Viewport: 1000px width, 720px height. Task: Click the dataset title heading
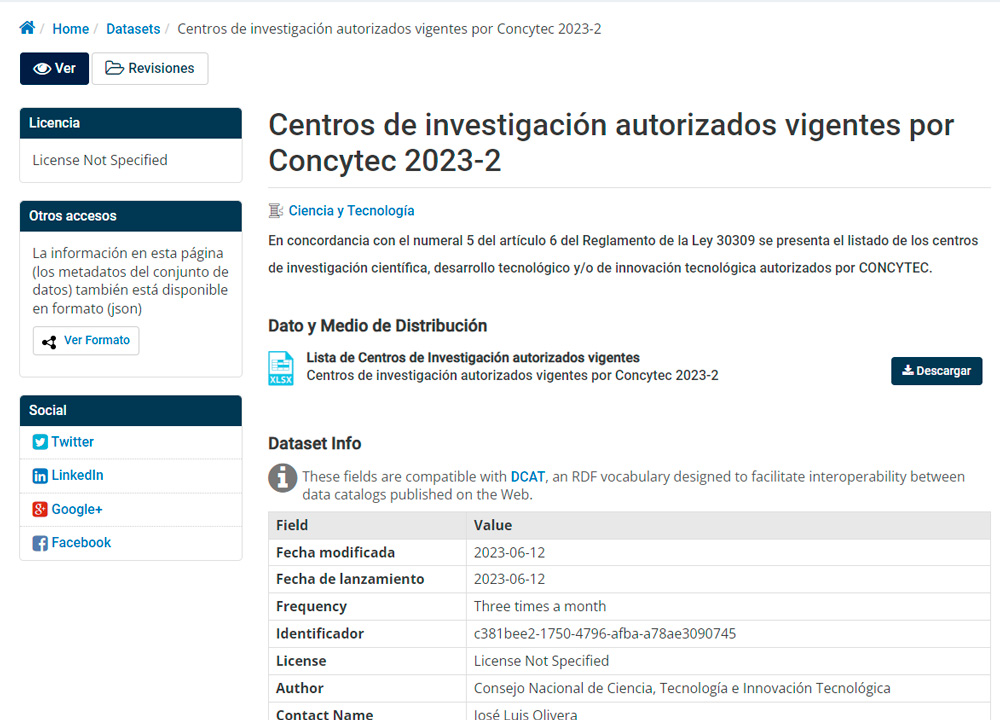(610, 142)
